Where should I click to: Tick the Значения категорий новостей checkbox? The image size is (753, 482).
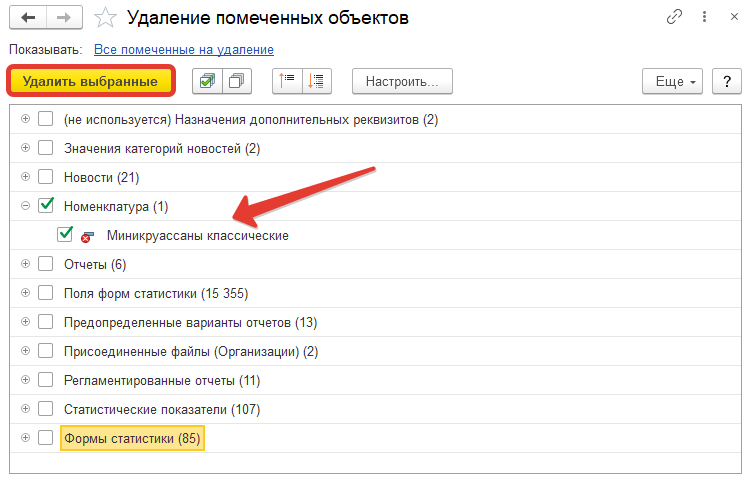[x=46, y=147]
